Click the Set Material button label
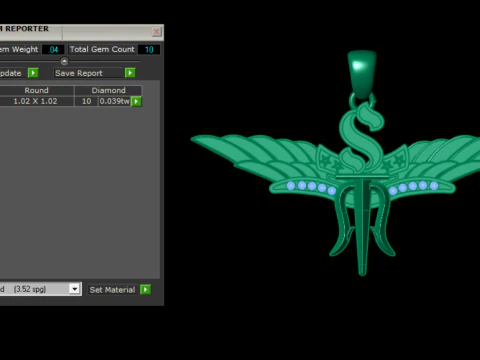This screenshot has height=360, width=480. (112, 290)
